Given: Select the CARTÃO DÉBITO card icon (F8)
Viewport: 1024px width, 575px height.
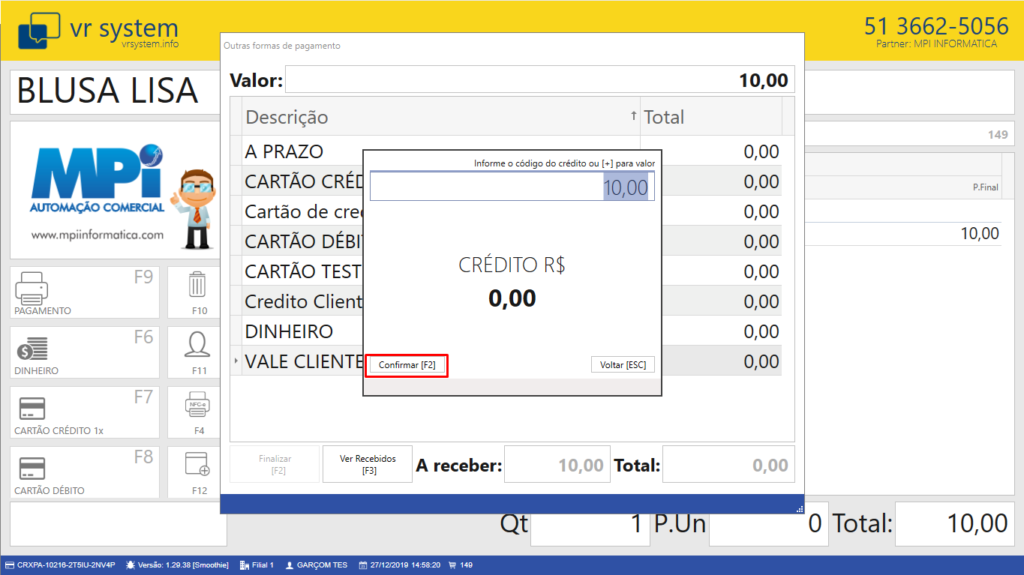Looking at the screenshot, I should click(31, 468).
